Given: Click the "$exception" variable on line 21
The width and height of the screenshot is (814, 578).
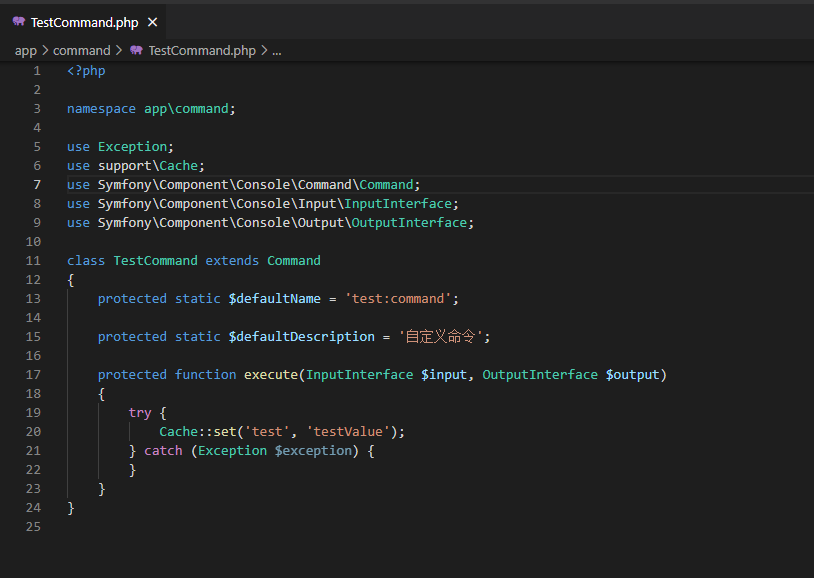Looking at the screenshot, I should [313, 451].
